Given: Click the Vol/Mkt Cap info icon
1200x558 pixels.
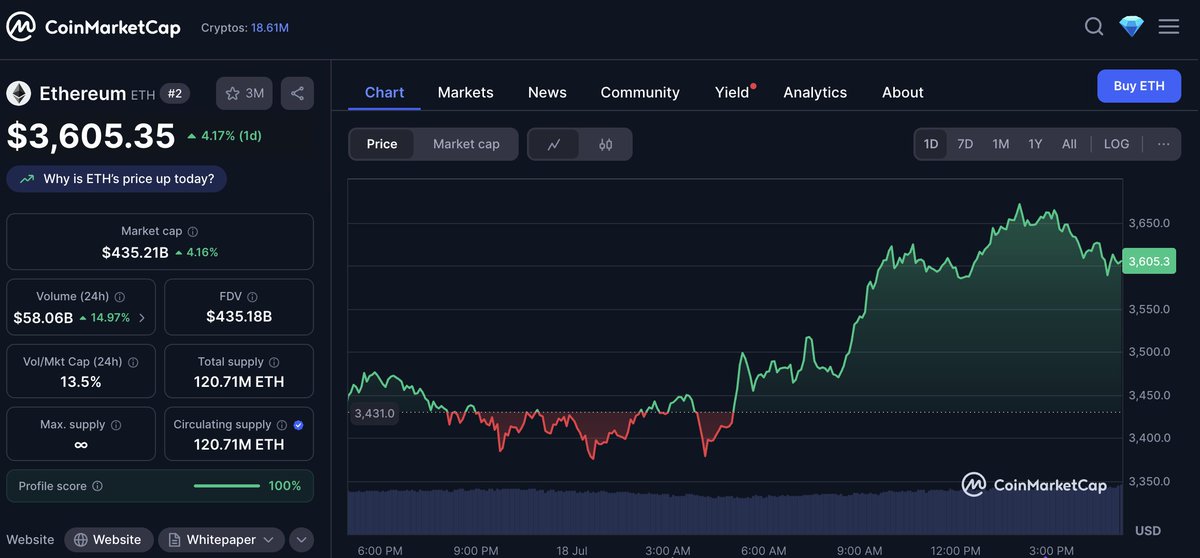Looking at the screenshot, I should 134,362.
